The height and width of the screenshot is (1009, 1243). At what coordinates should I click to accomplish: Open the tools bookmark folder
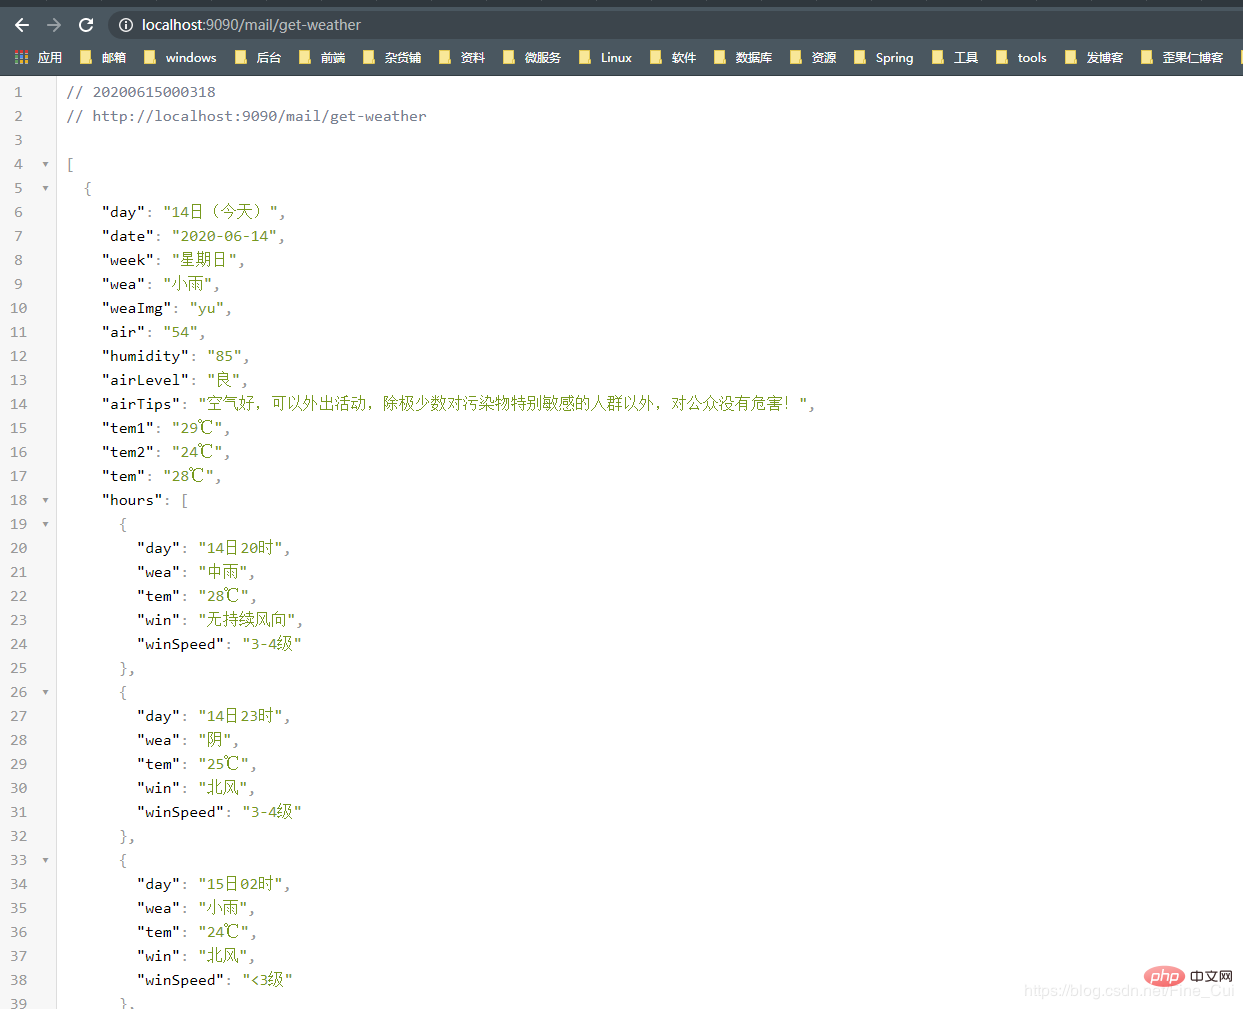tap(1022, 58)
